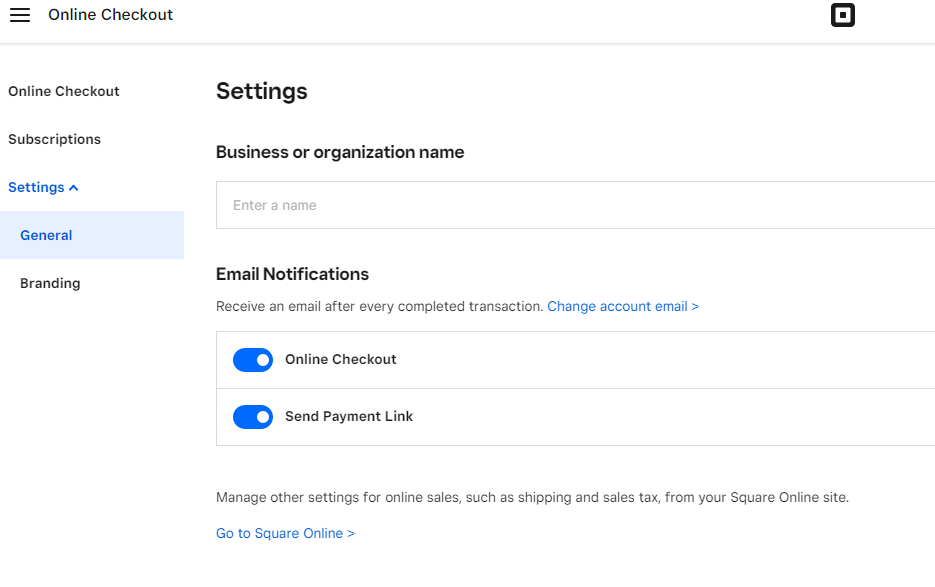Image resolution: width=935 pixels, height=587 pixels.
Task: Disable the Online Checkout email notification toggle
Action: pyautogui.click(x=253, y=360)
